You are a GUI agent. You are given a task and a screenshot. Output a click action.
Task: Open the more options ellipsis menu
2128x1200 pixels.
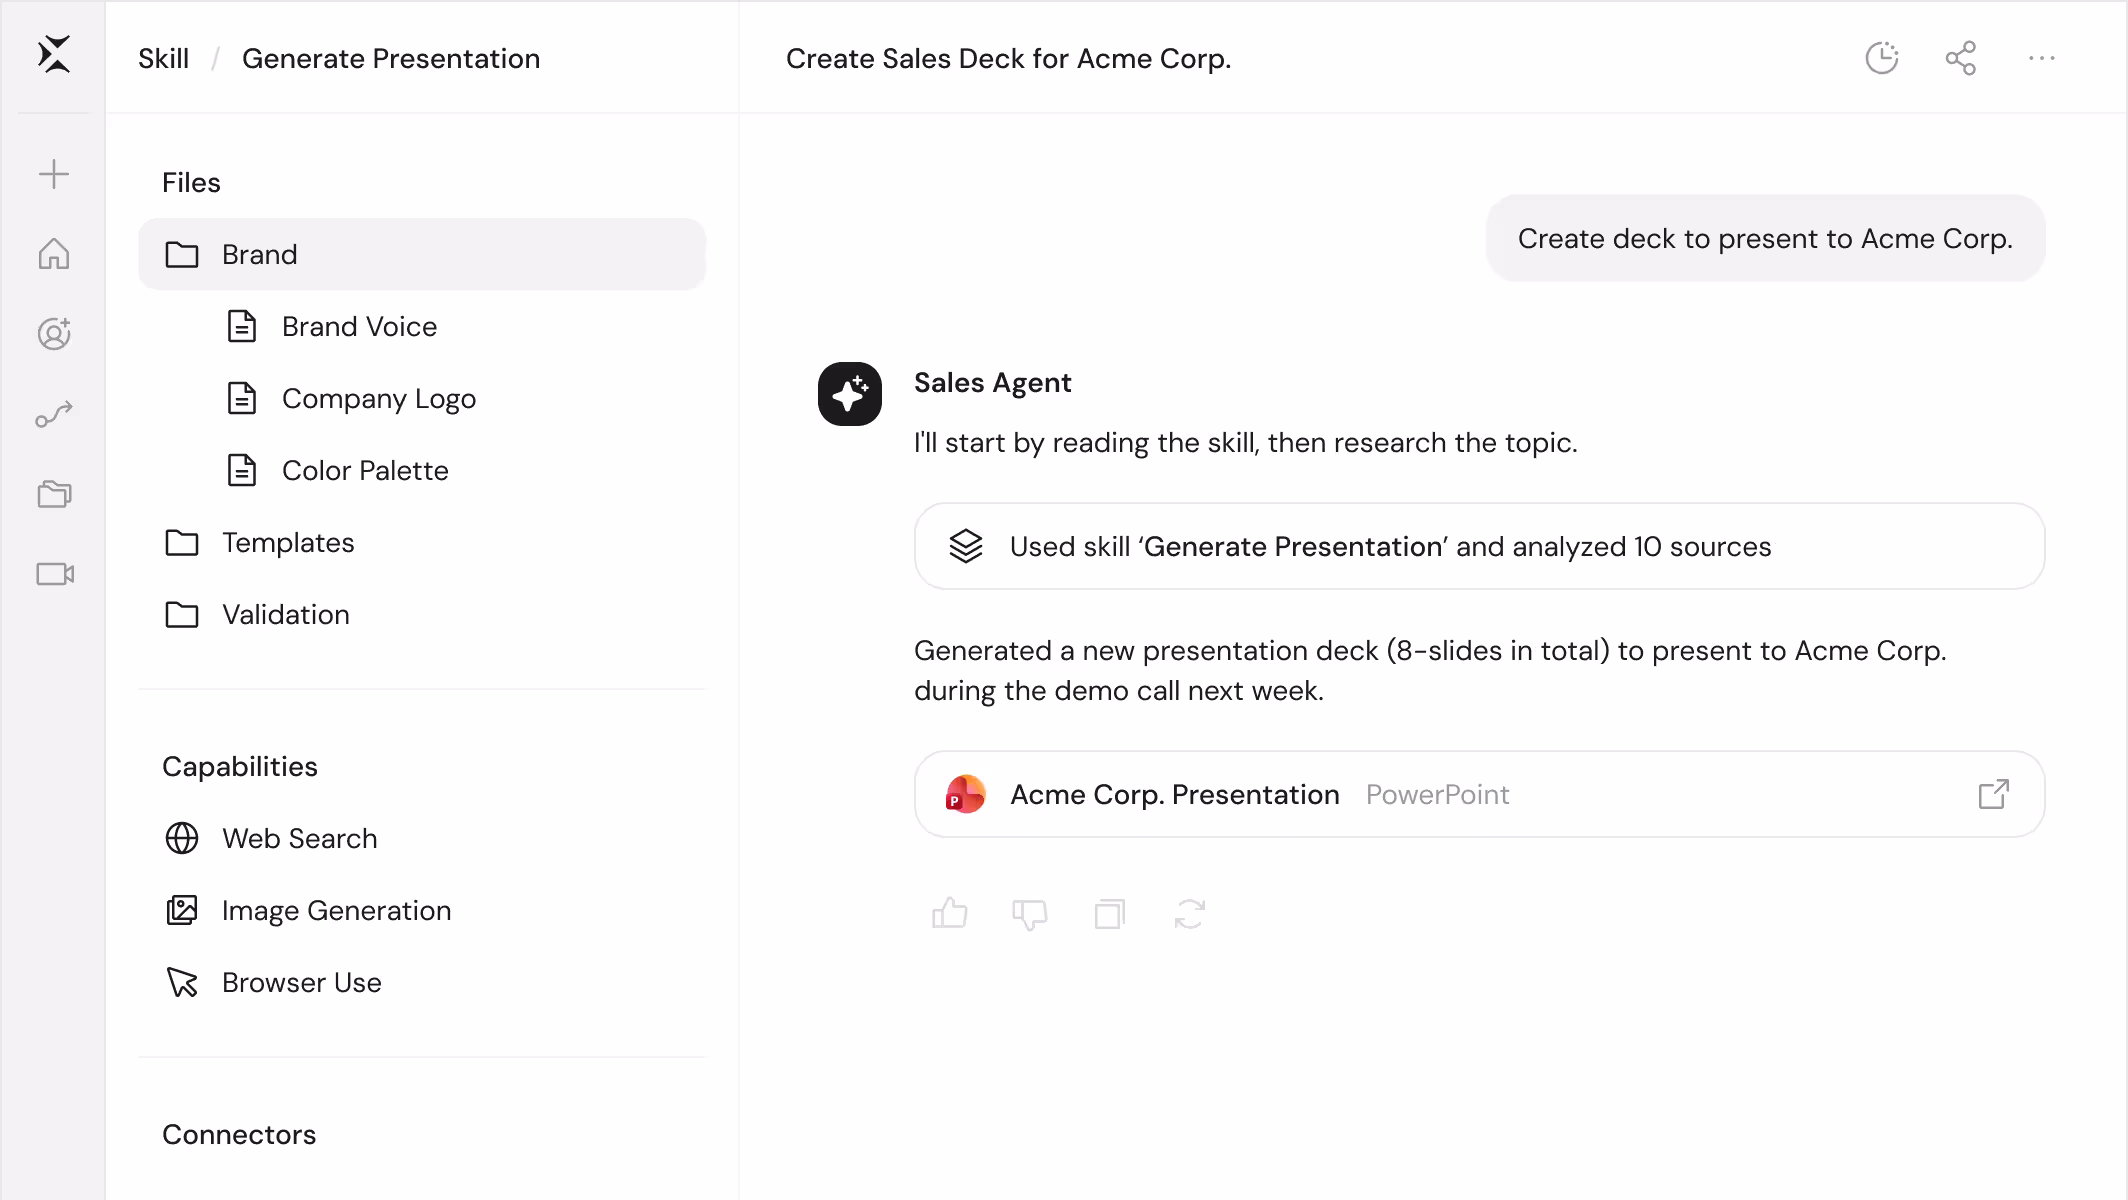(2042, 58)
